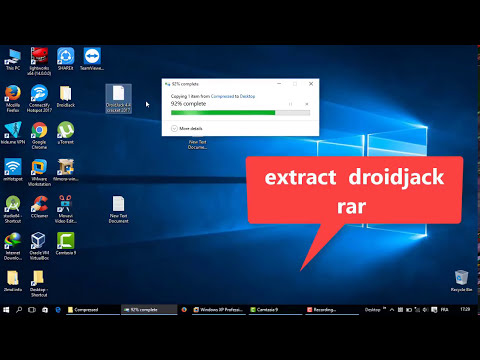
Task: Launch TeamViewer from the desktop
Action: pos(92,59)
